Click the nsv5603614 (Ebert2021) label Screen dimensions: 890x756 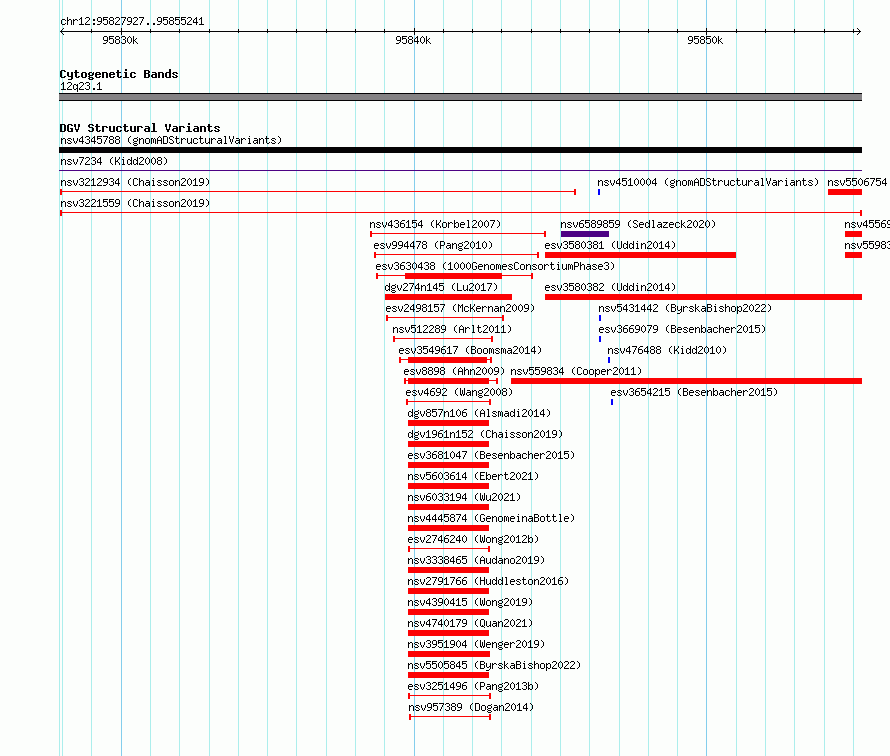pos(473,476)
